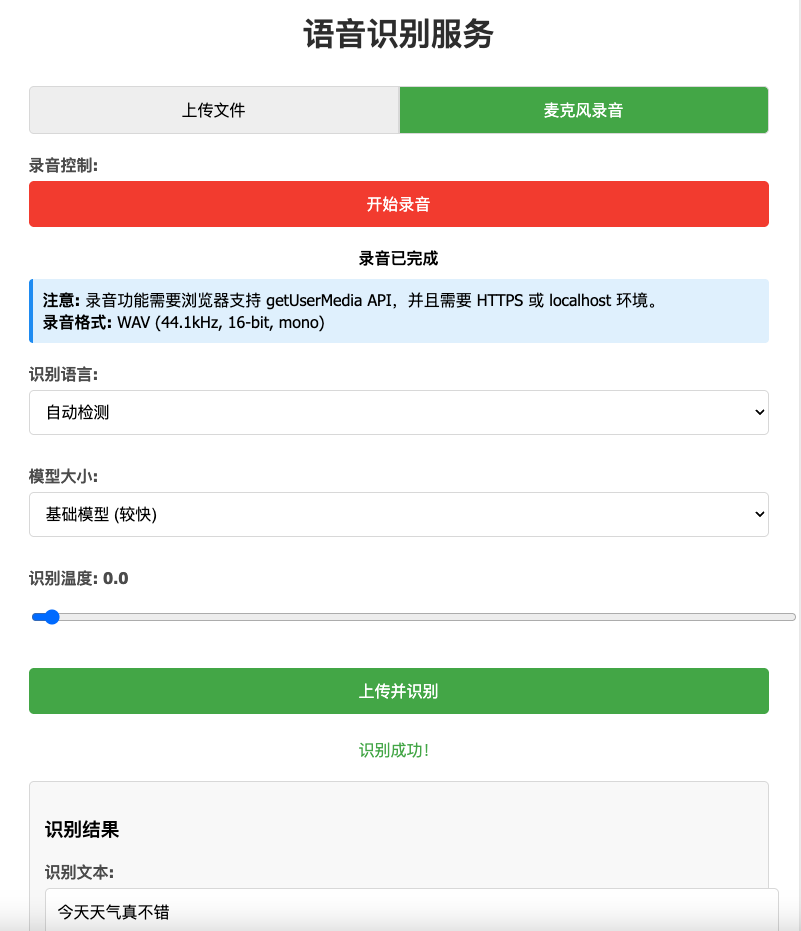The height and width of the screenshot is (931, 801).
Task: Click the 识别温度 0.0 label
Action: tap(79, 578)
